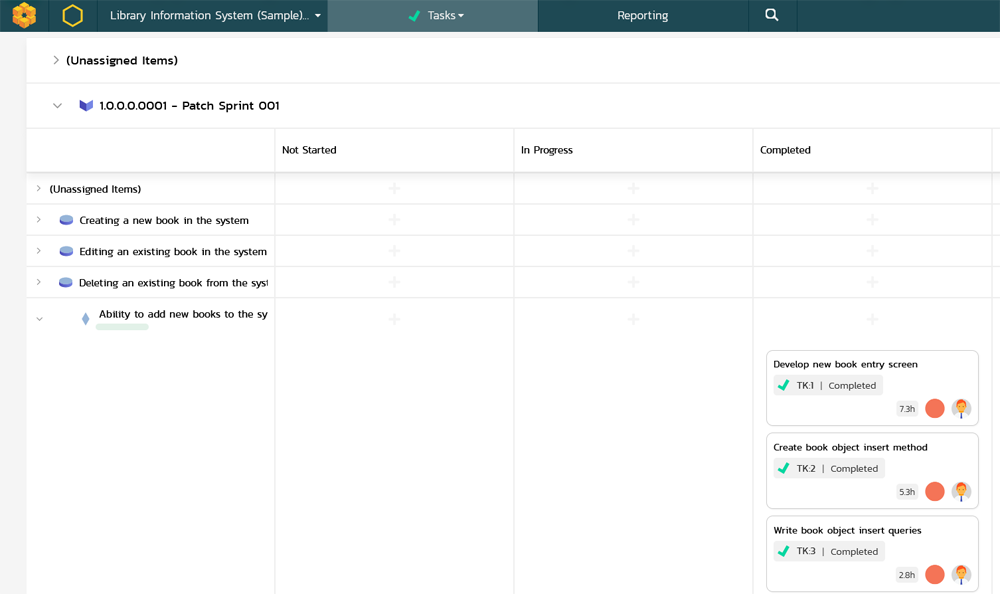
Task: Select the purple sprint icon beside Patch Sprint 001
Action: (85, 105)
